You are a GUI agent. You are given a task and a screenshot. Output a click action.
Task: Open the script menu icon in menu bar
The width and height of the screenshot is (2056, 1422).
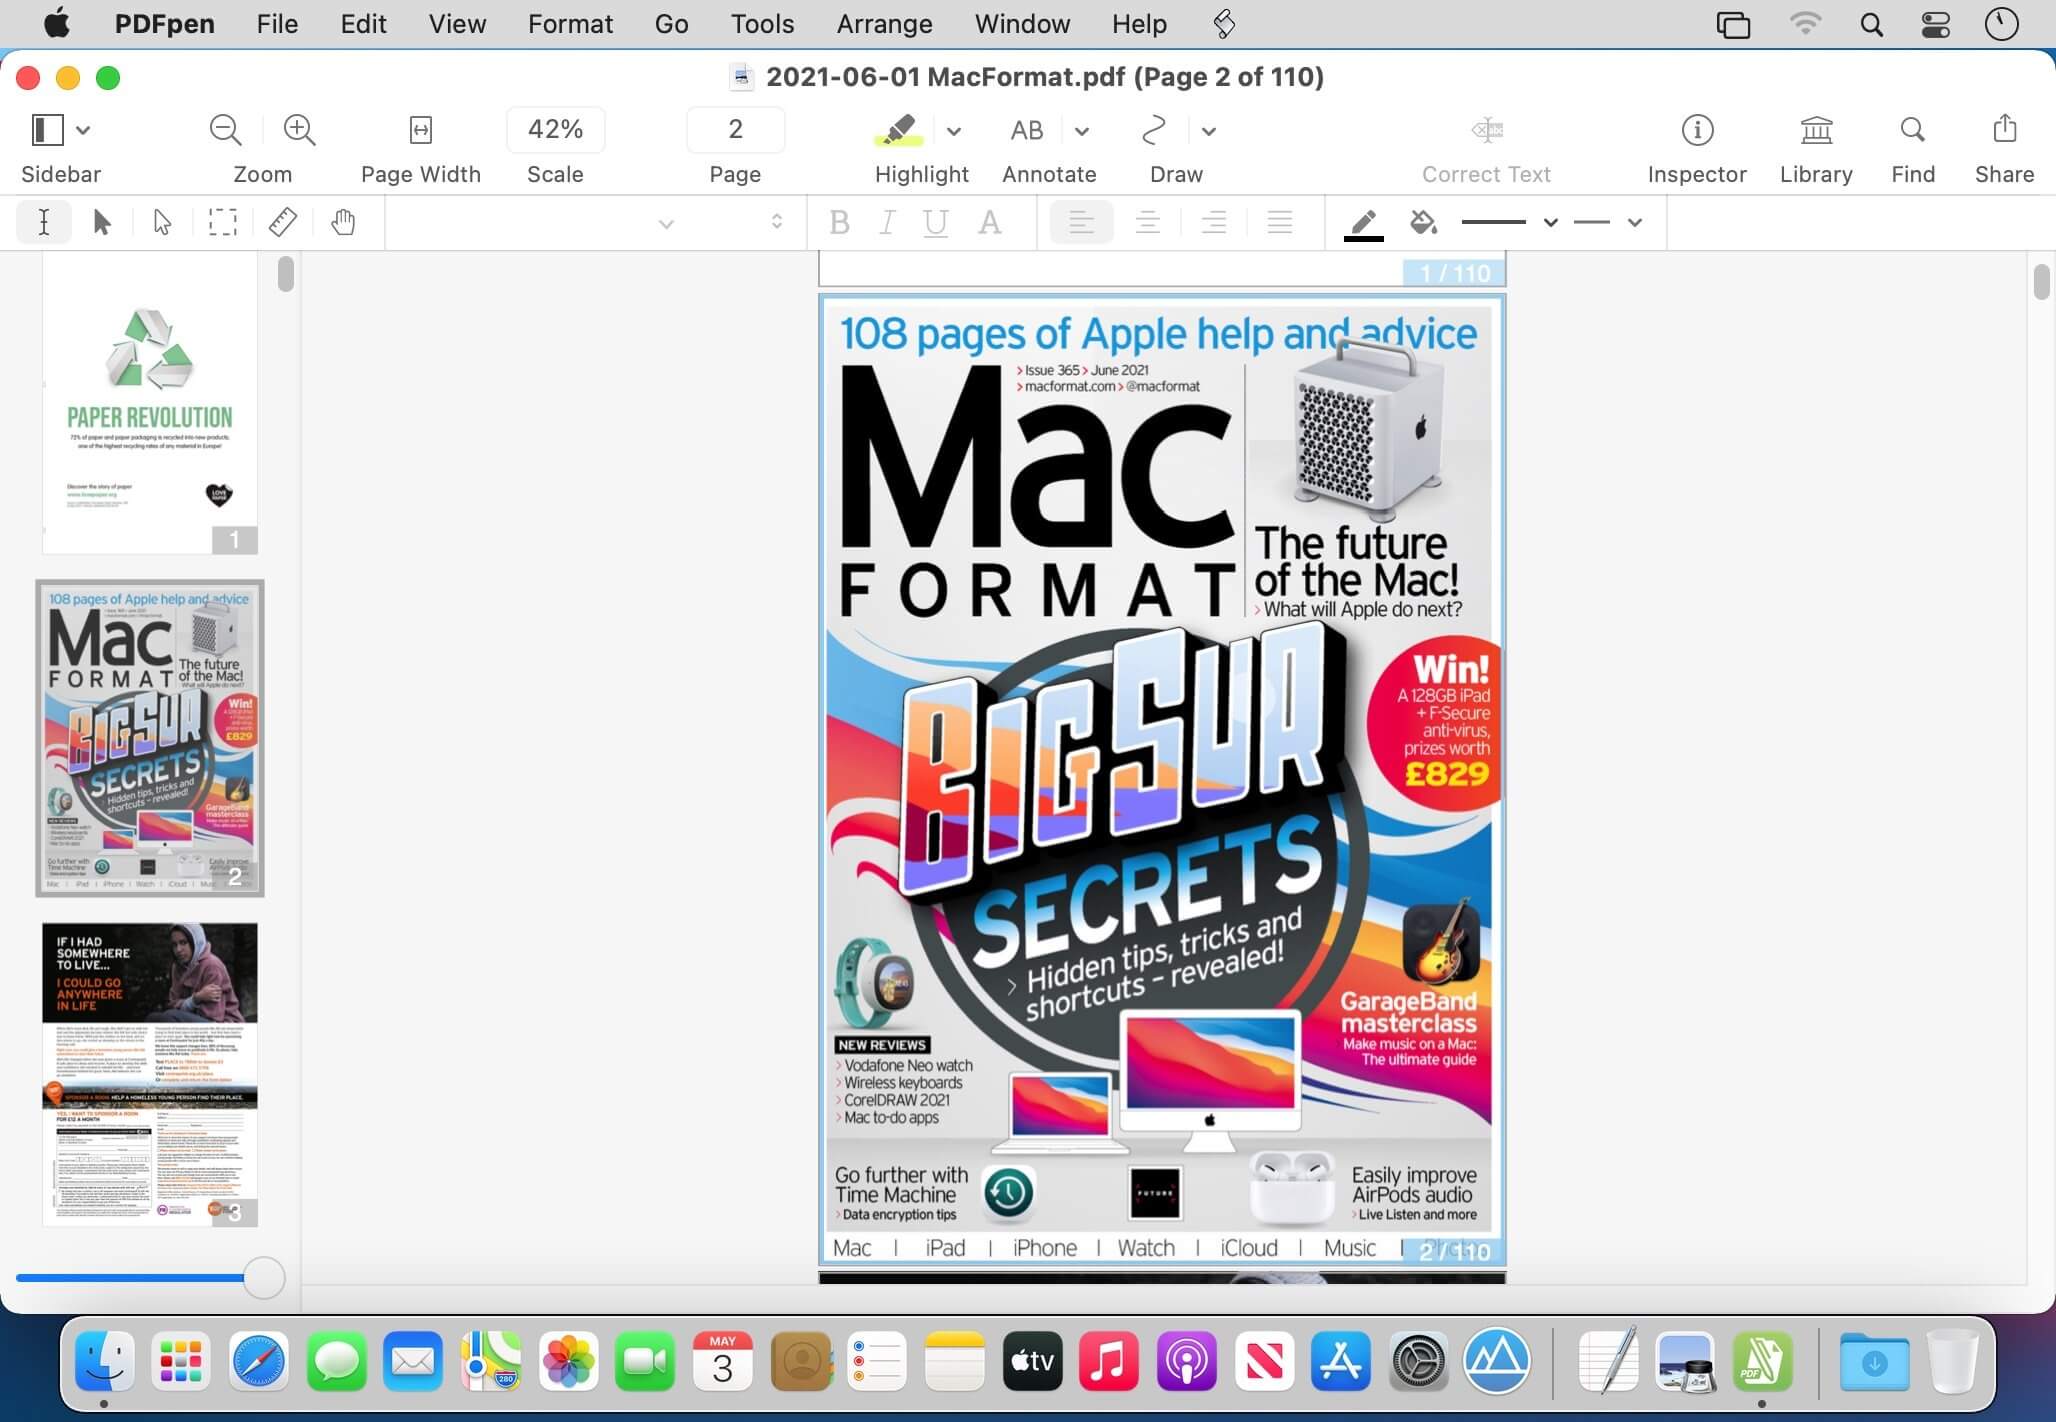1224,24
